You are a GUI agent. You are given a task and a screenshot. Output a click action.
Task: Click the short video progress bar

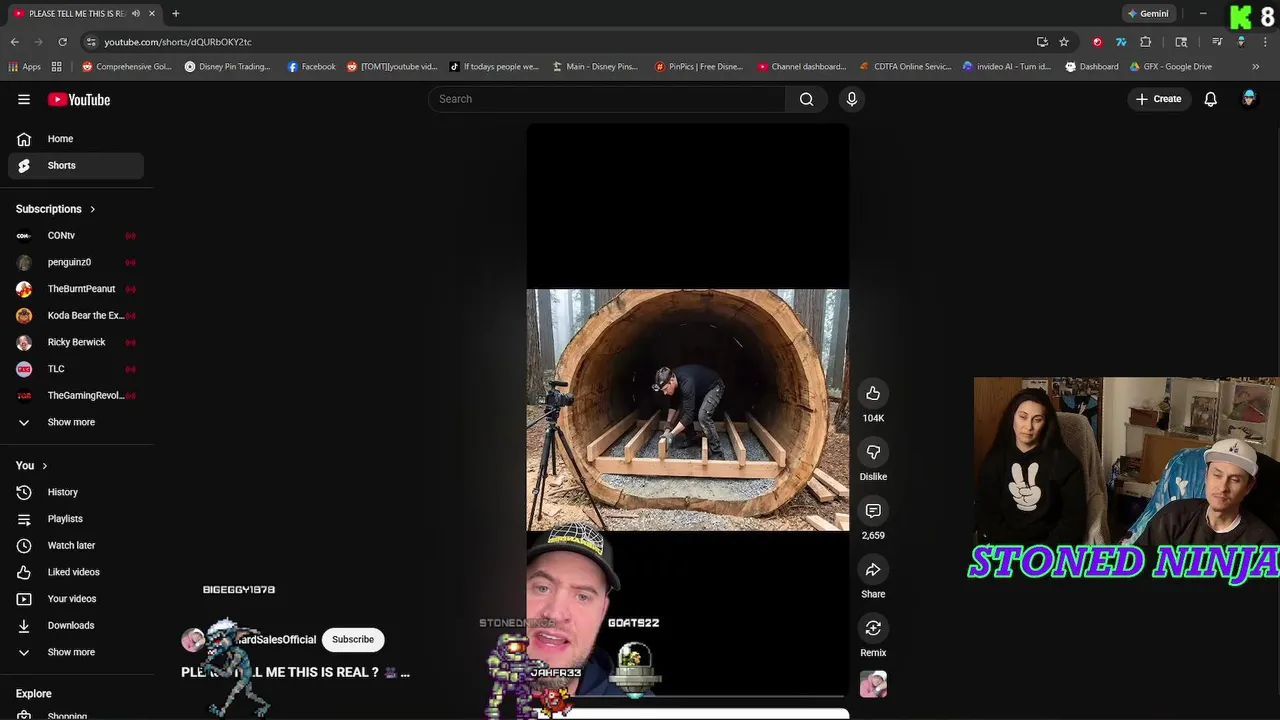pyautogui.click(x=688, y=696)
